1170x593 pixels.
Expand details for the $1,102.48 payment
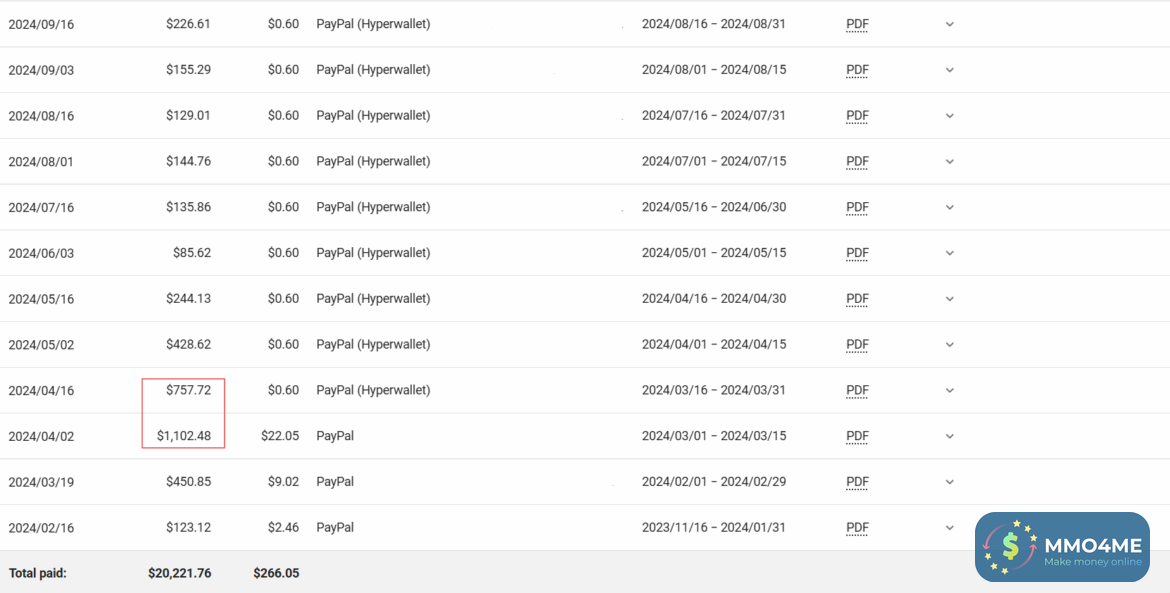[950, 436]
